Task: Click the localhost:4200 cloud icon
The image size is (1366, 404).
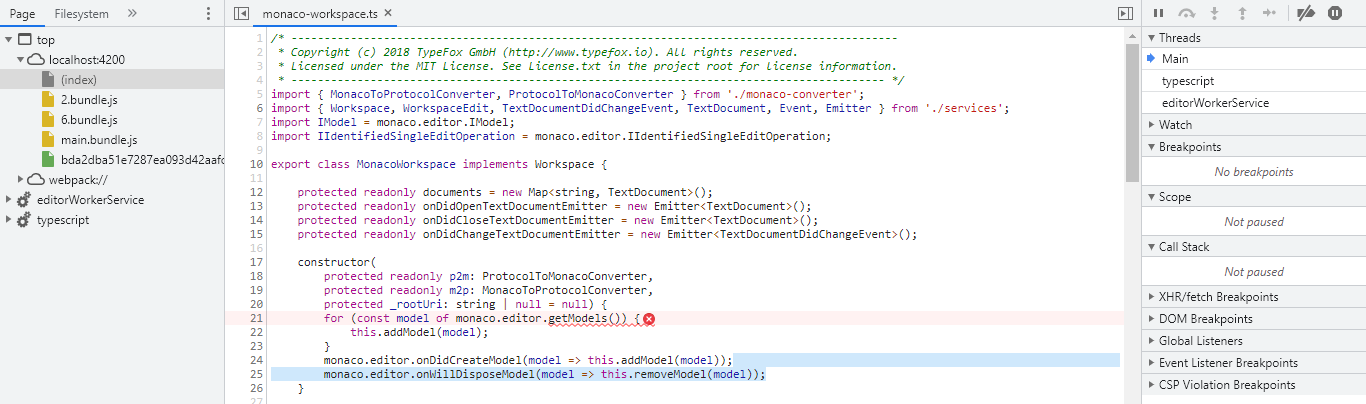Action: coord(38,59)
